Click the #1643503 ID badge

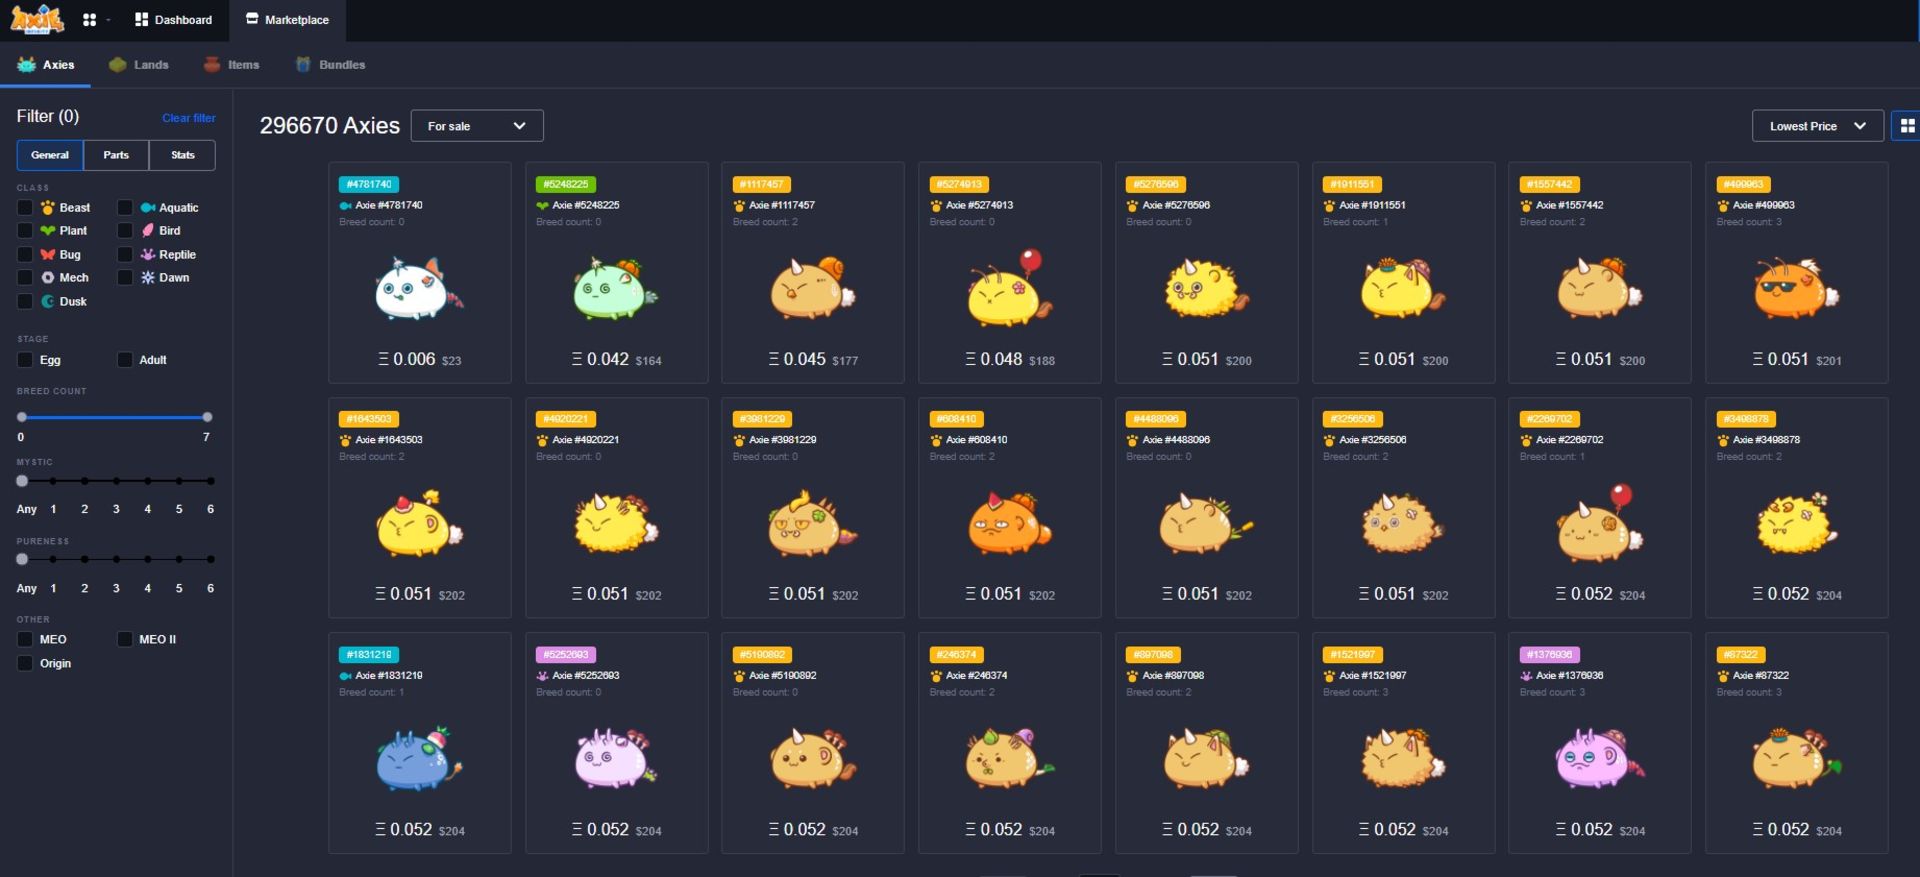point(369,420)
